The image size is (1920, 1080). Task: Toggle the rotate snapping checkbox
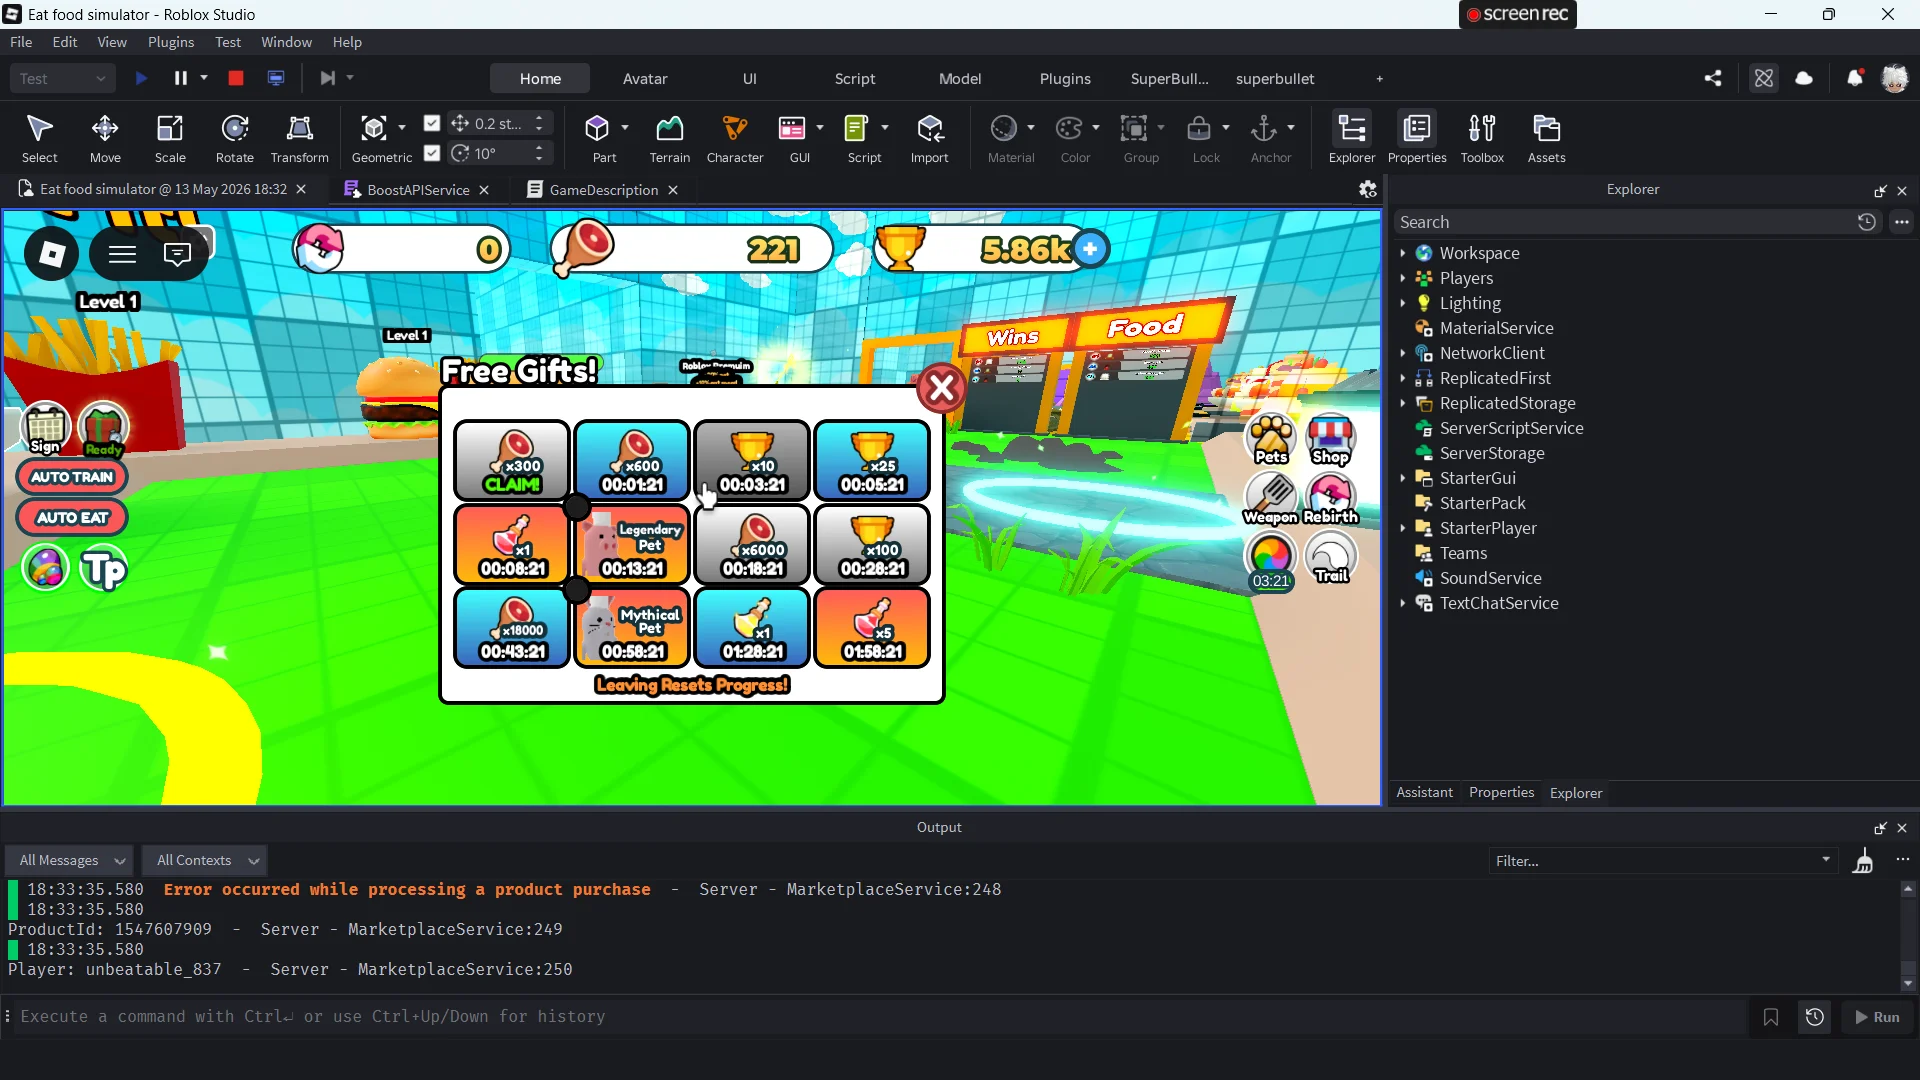[x=432, y=153]
